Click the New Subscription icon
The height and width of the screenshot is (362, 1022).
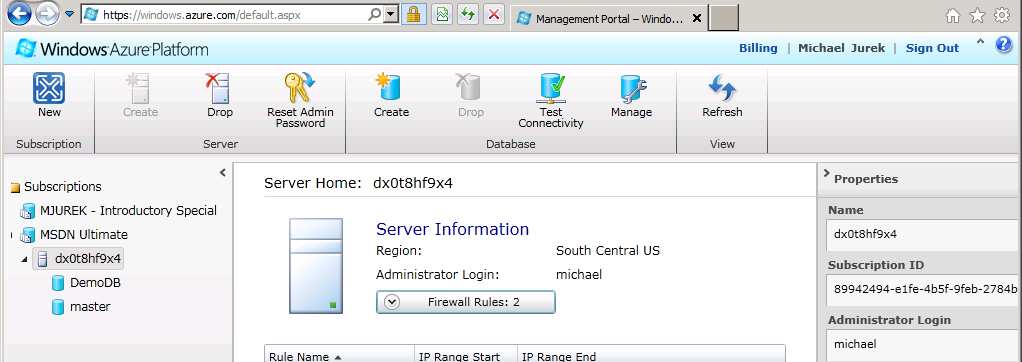[49, 89]
